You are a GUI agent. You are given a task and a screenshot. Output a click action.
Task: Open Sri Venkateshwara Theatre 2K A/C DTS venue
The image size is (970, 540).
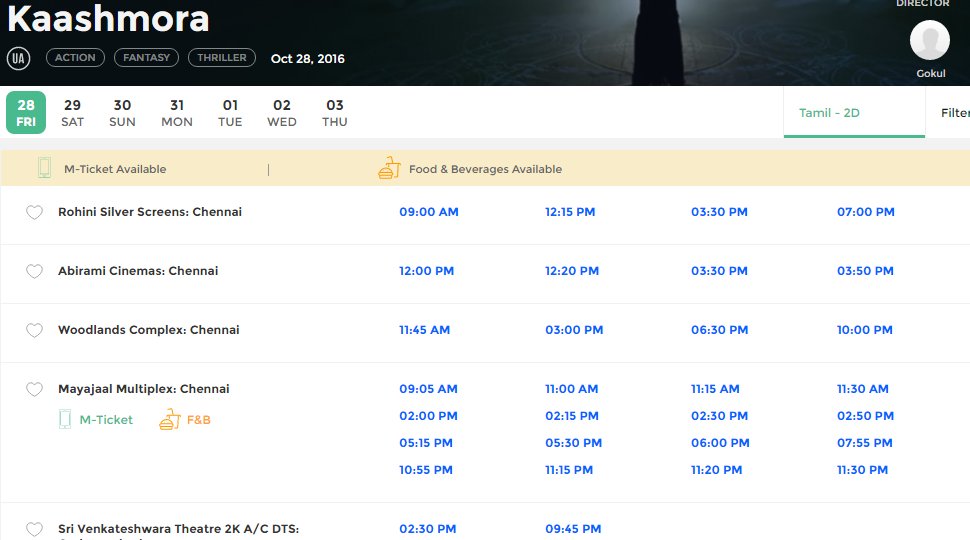(179, 529)
